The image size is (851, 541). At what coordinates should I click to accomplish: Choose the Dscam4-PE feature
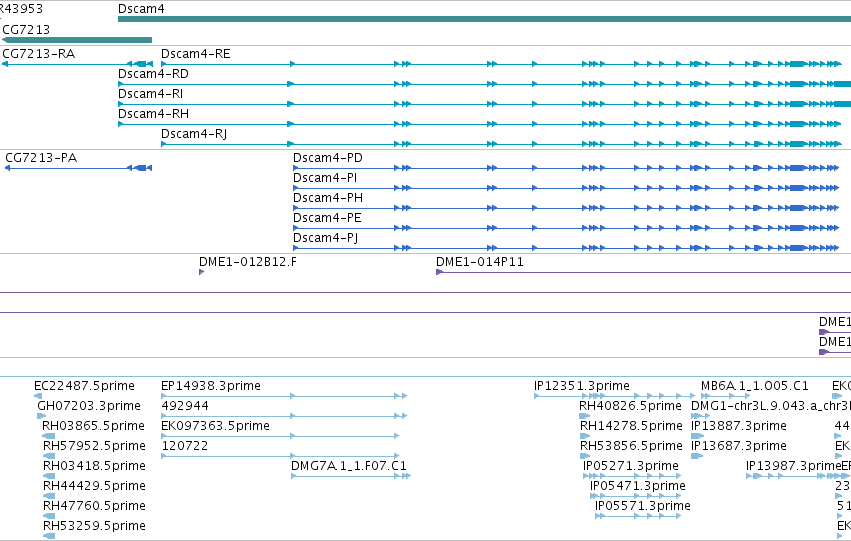[x=327, y=218]
